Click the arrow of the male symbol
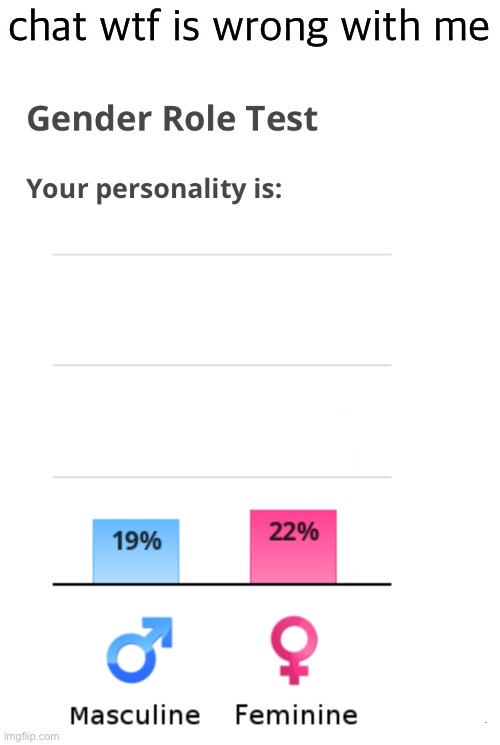 (x=158, y=632)
